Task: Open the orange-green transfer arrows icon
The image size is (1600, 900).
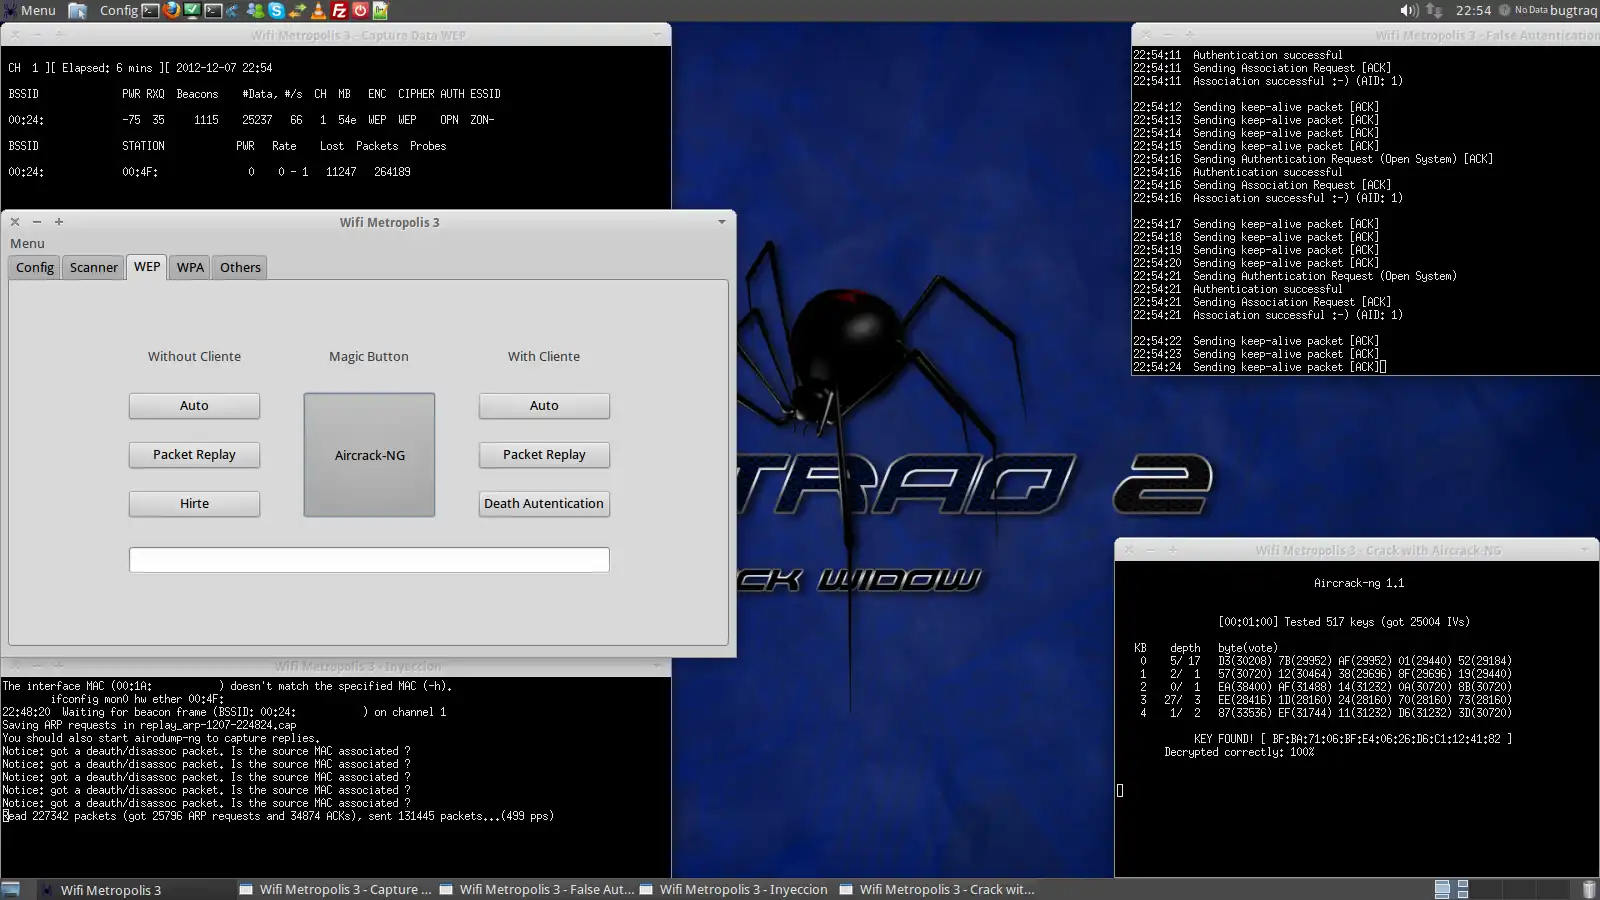Action: coord(297,10)
